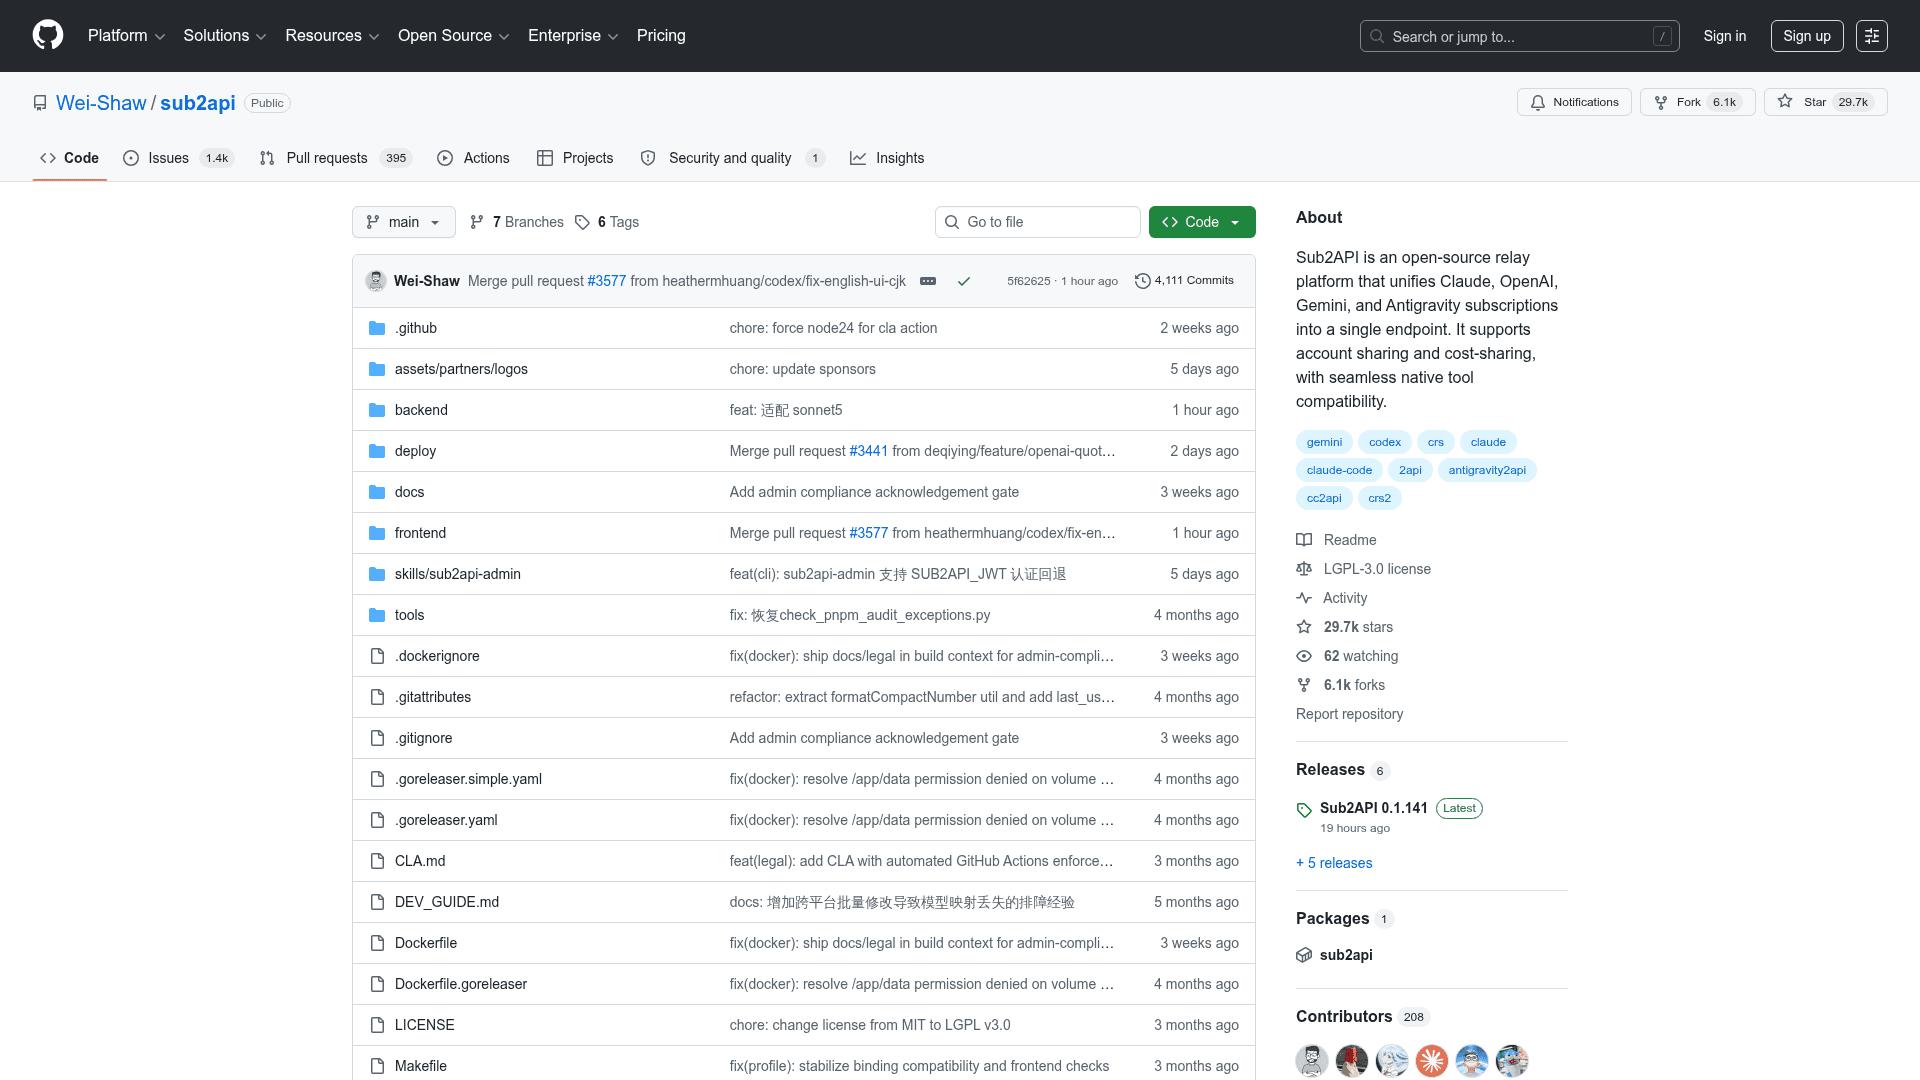Open the Contributors 208 heading
The width and height of the screenshot is (1920, 1080).
click(1362, 1016)
